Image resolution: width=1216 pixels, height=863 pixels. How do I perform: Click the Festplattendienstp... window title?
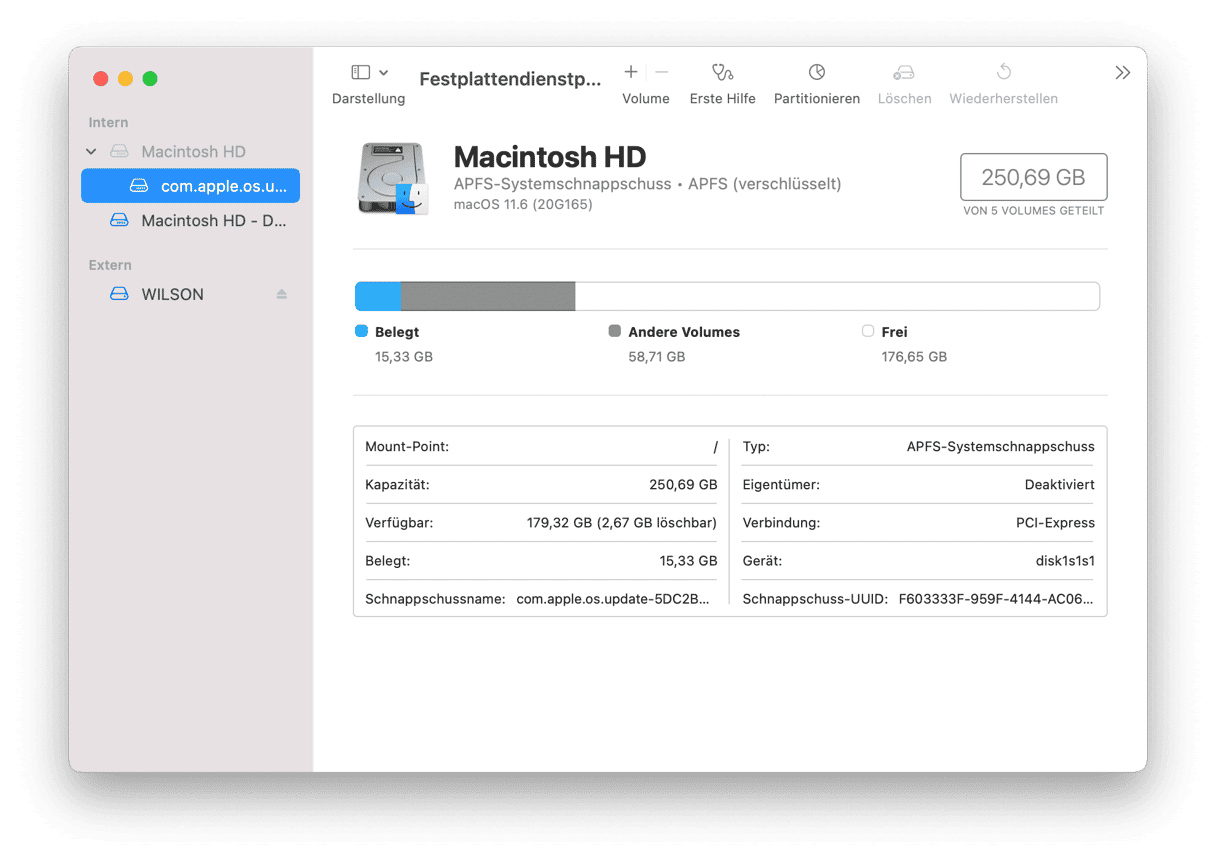pyautogui.click(x=510, y=80)
